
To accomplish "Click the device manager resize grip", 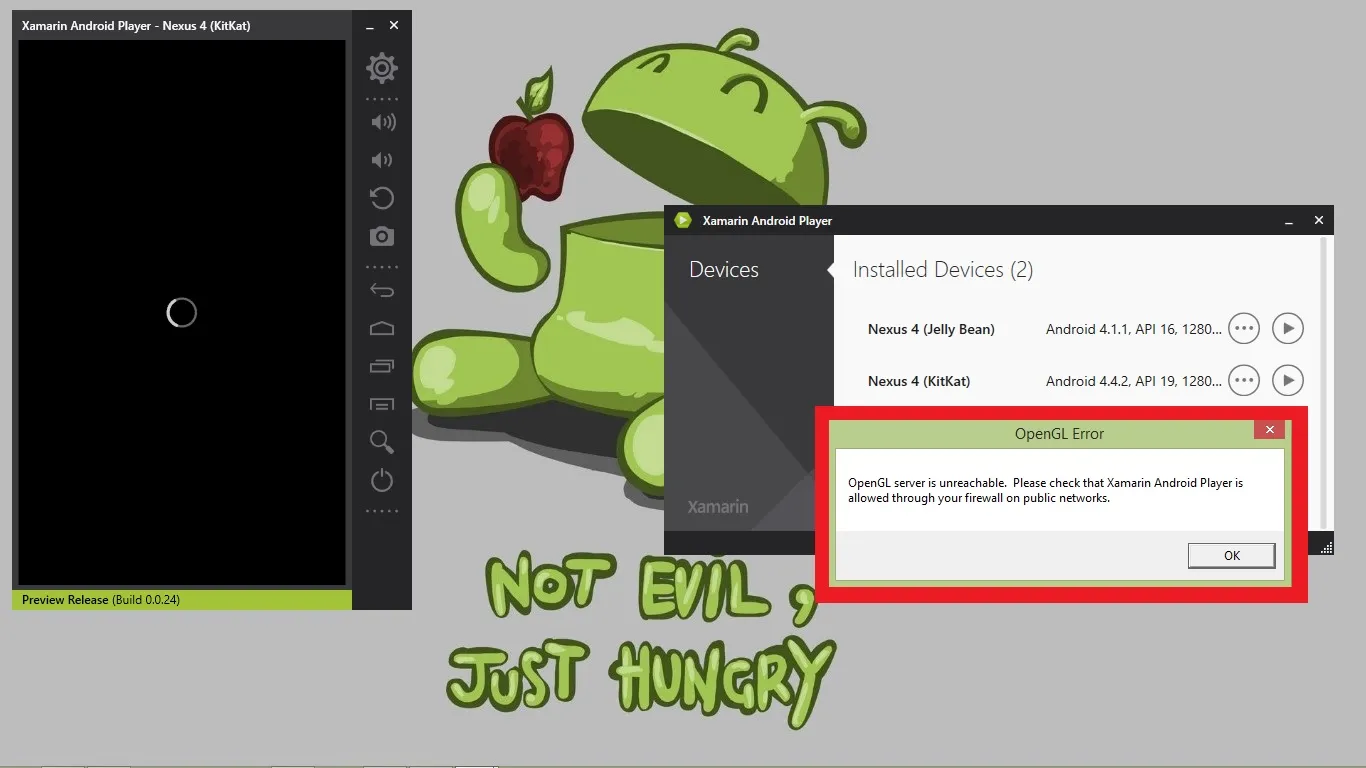I will (x=1327, y=547).
